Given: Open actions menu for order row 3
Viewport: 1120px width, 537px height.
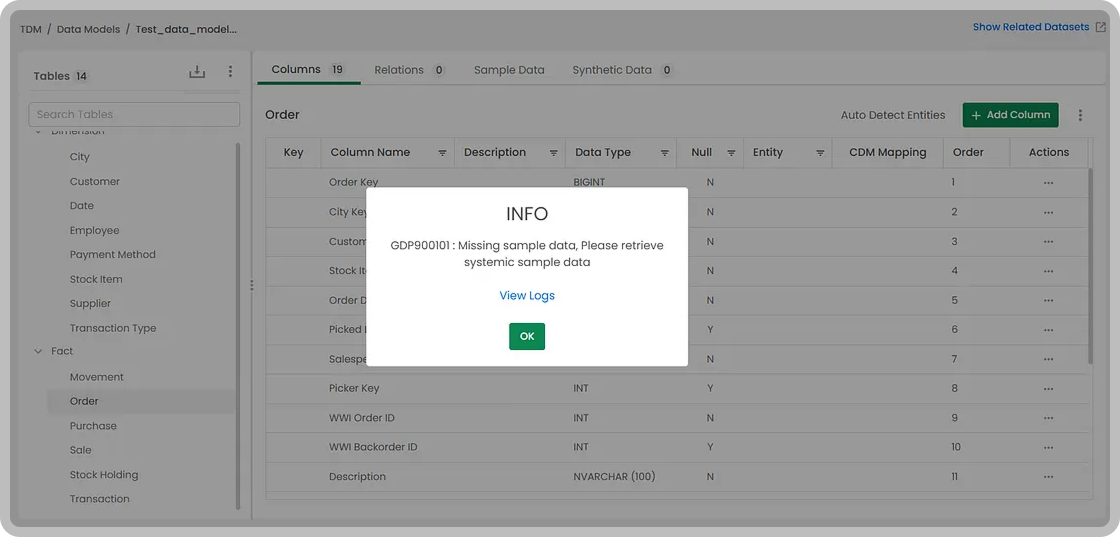Looking at the screenshot, I should click(x=1049, y=242).
